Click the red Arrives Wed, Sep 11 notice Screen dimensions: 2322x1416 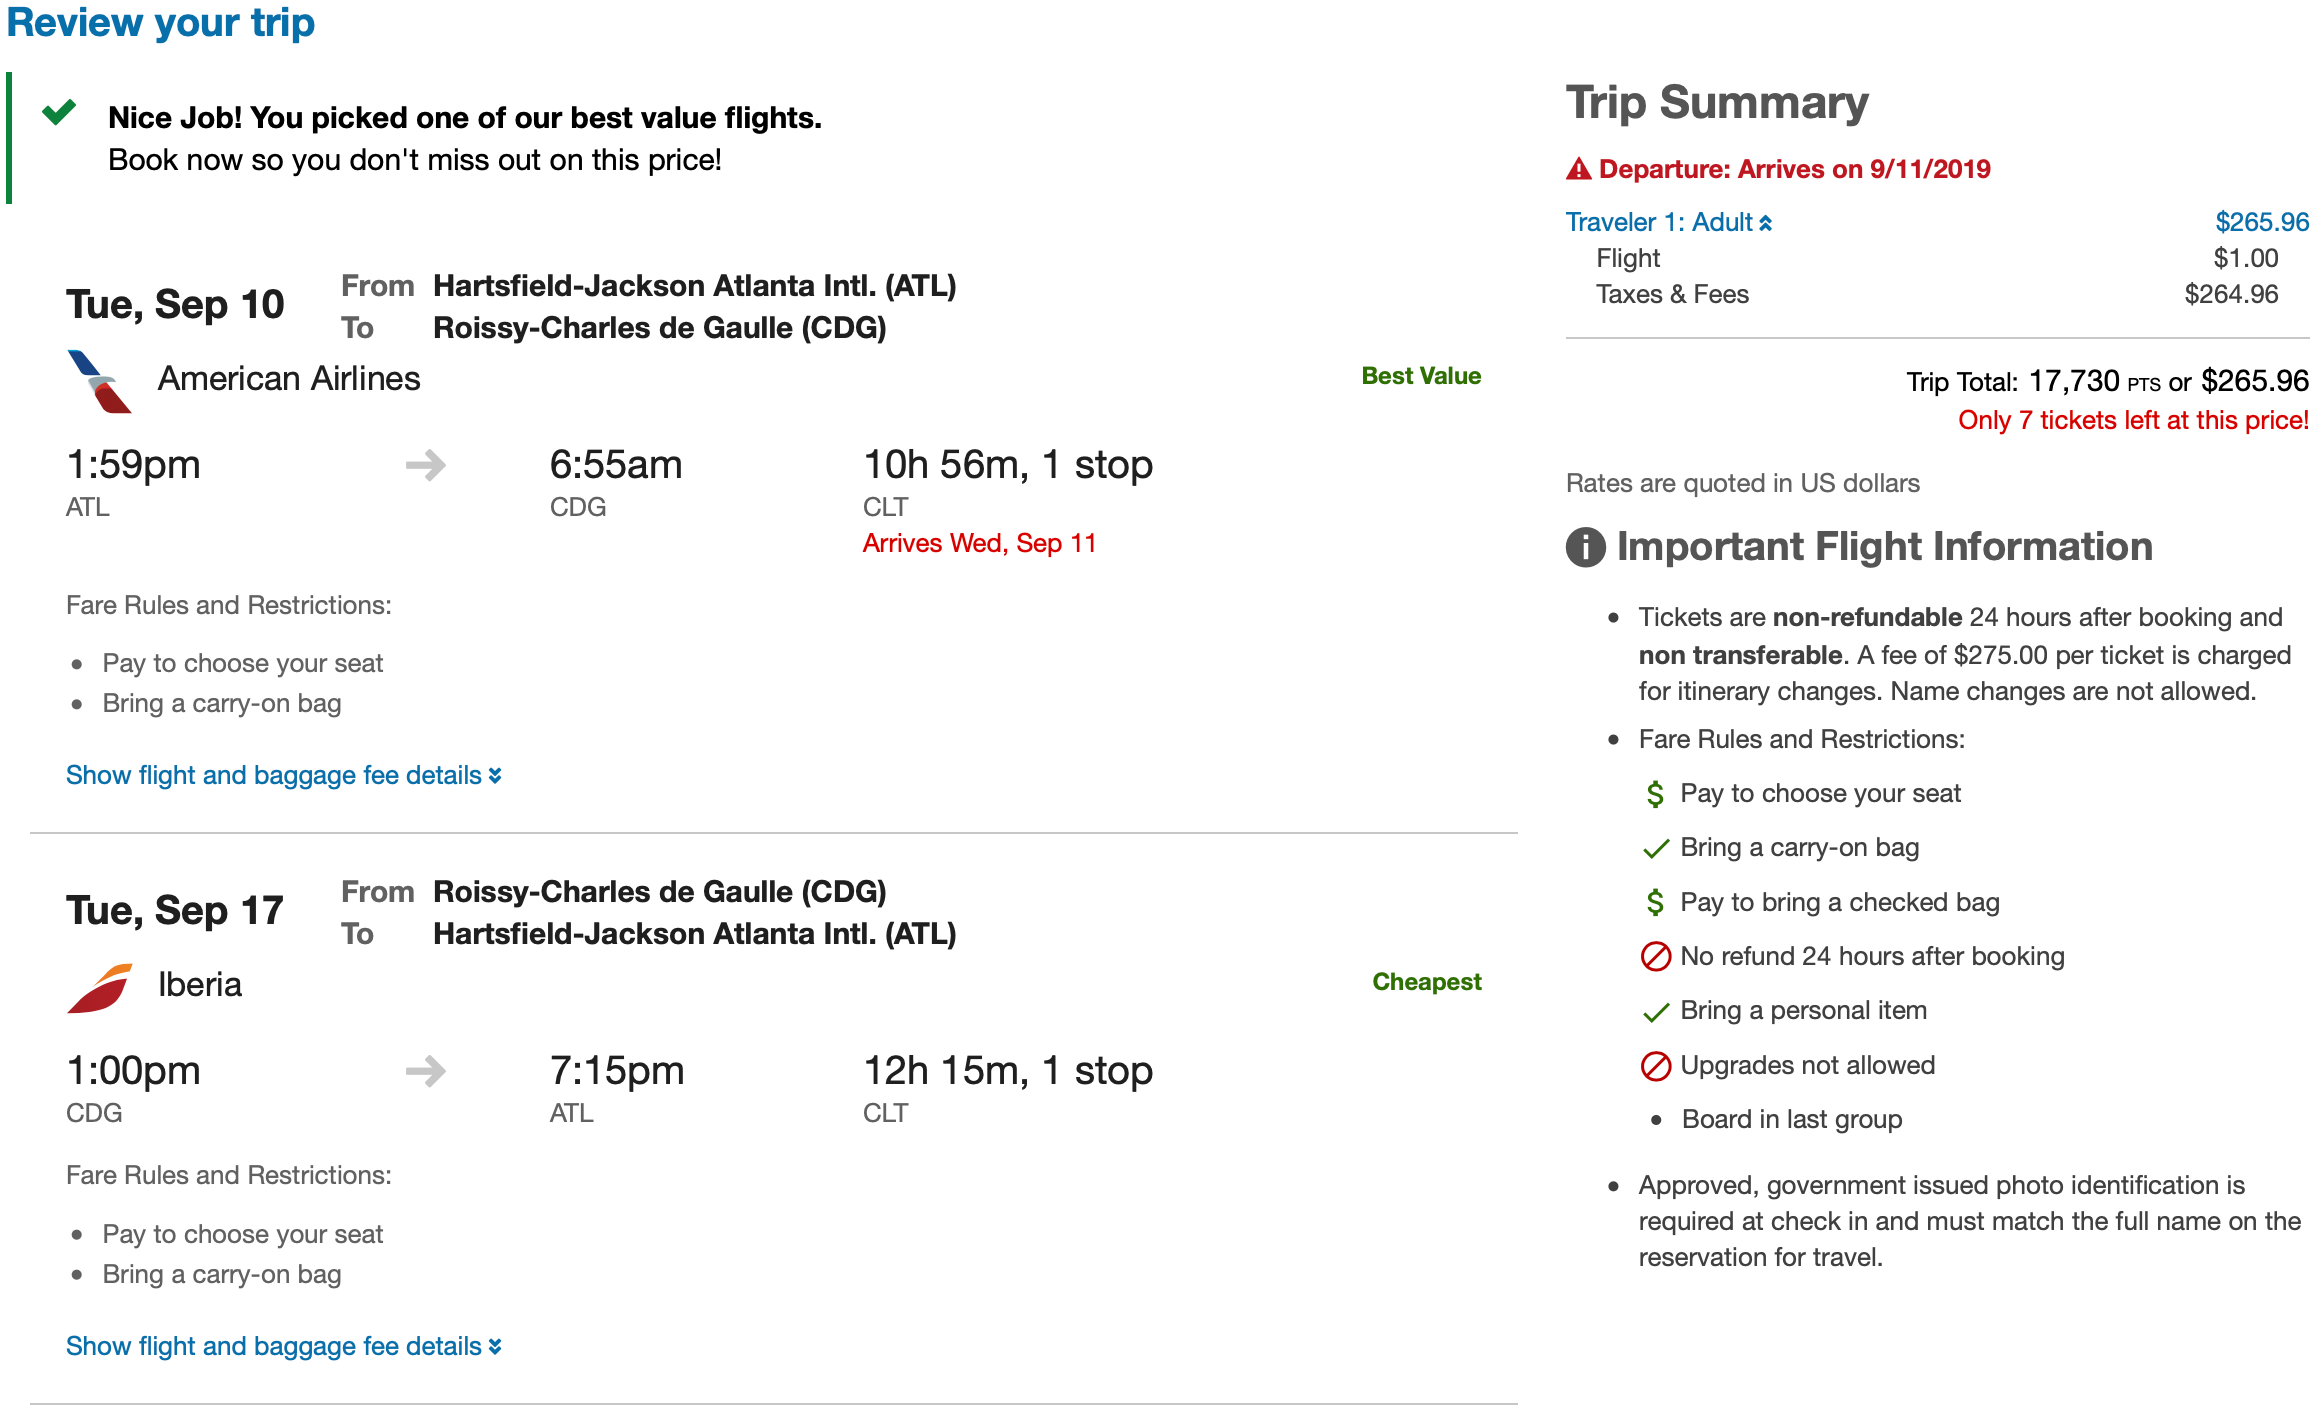[979, 543]
